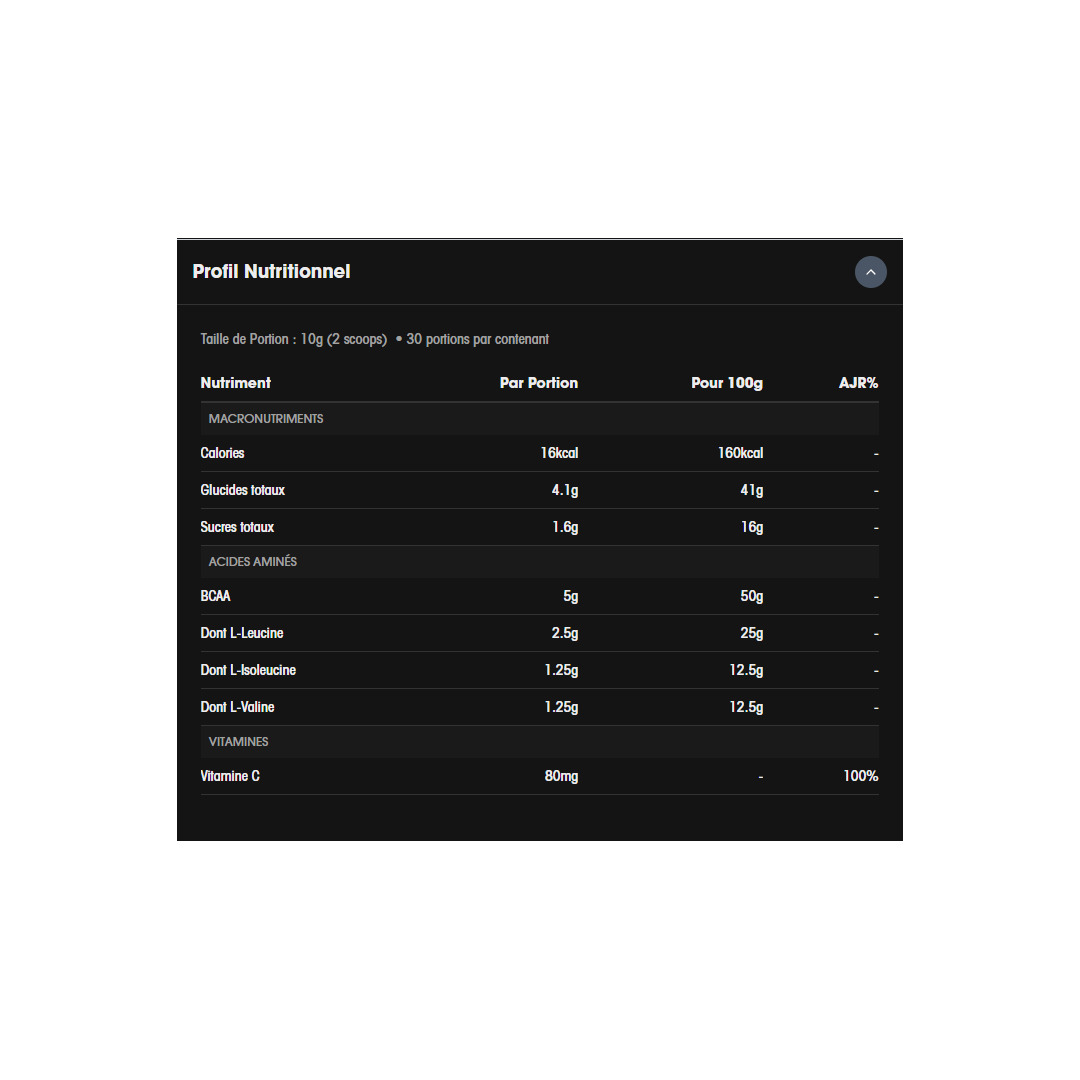Viewport: 1080px width, 1080px height.
Task: Click the 100% AJR value for Vitamine C
Action: point(860,776)
